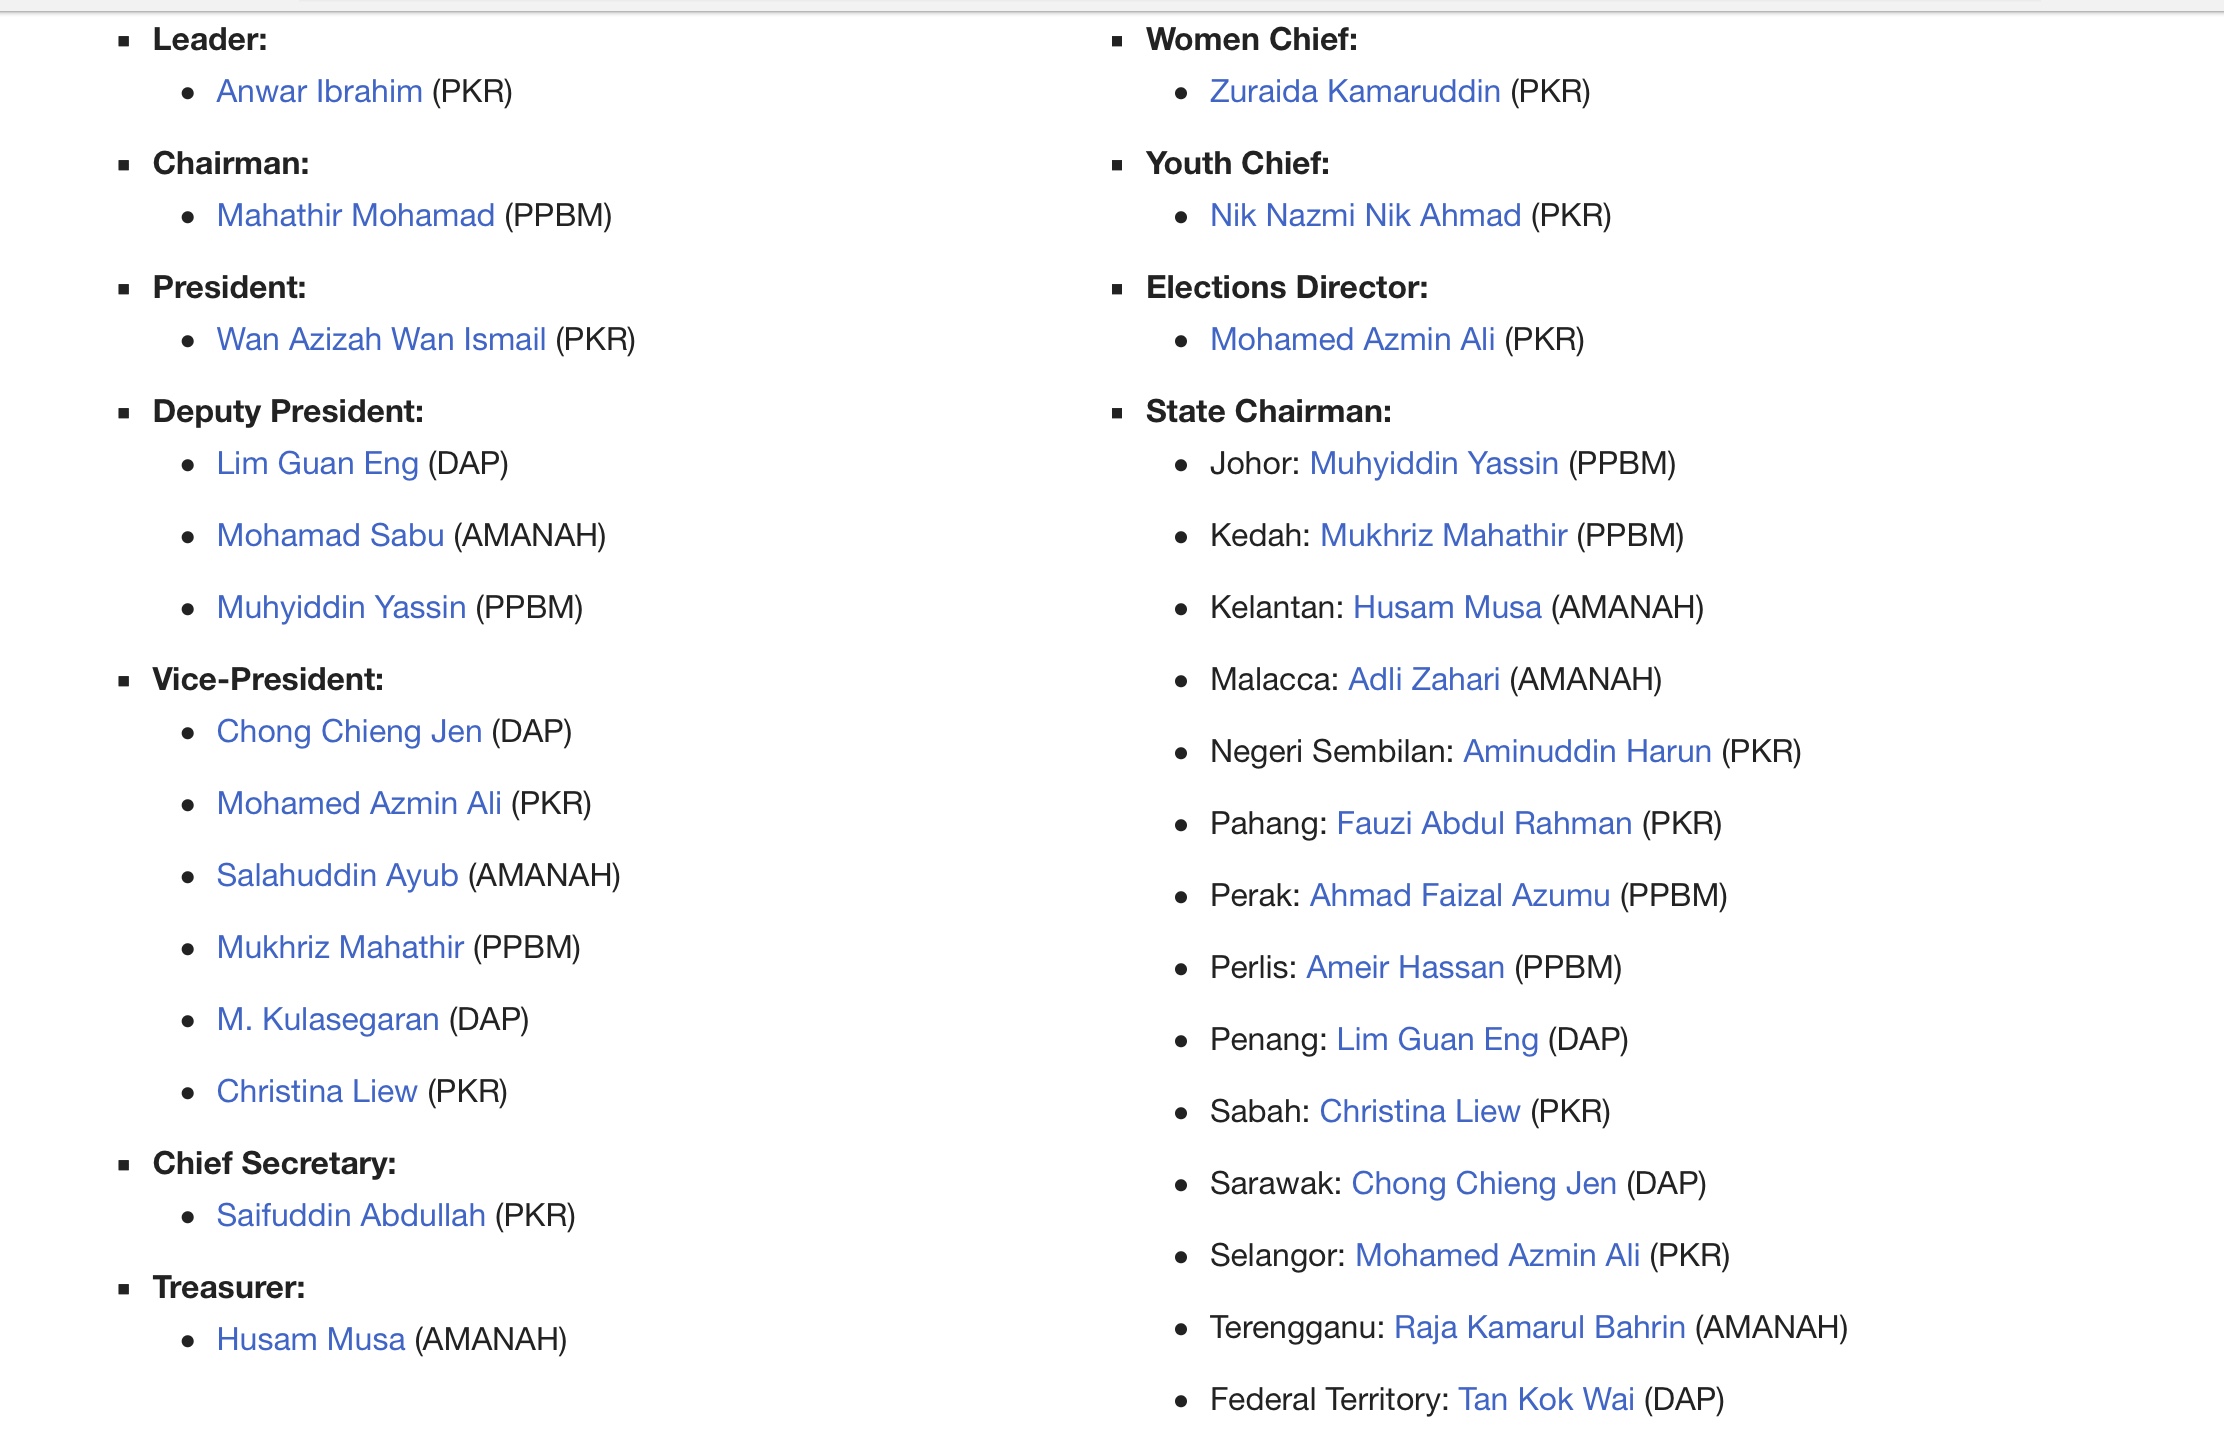Click the 'Federal Territory:' label text
The image size is (2224, 1450).
point(1329,1399)
